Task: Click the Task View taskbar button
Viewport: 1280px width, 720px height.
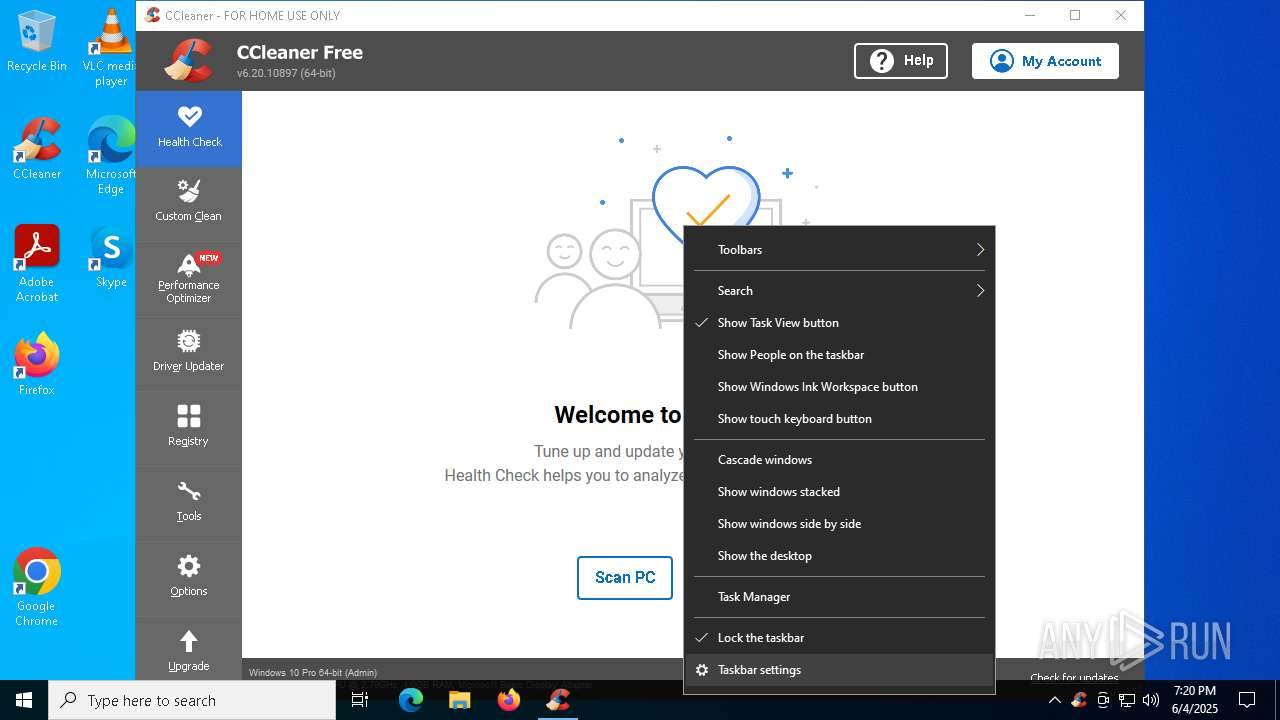Action: click(x=360, y=700)
